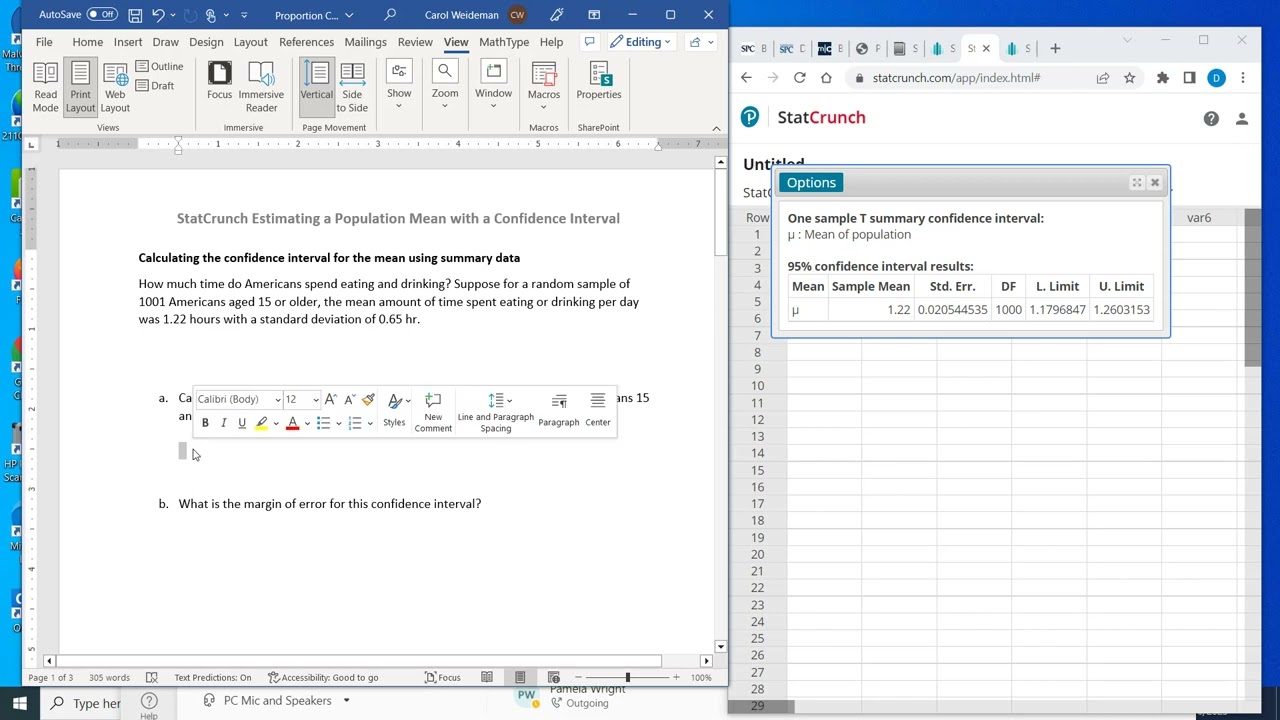1280x720 pixels.
Task: Reload the StatCrunch browser page
Action: pos(799,77)
